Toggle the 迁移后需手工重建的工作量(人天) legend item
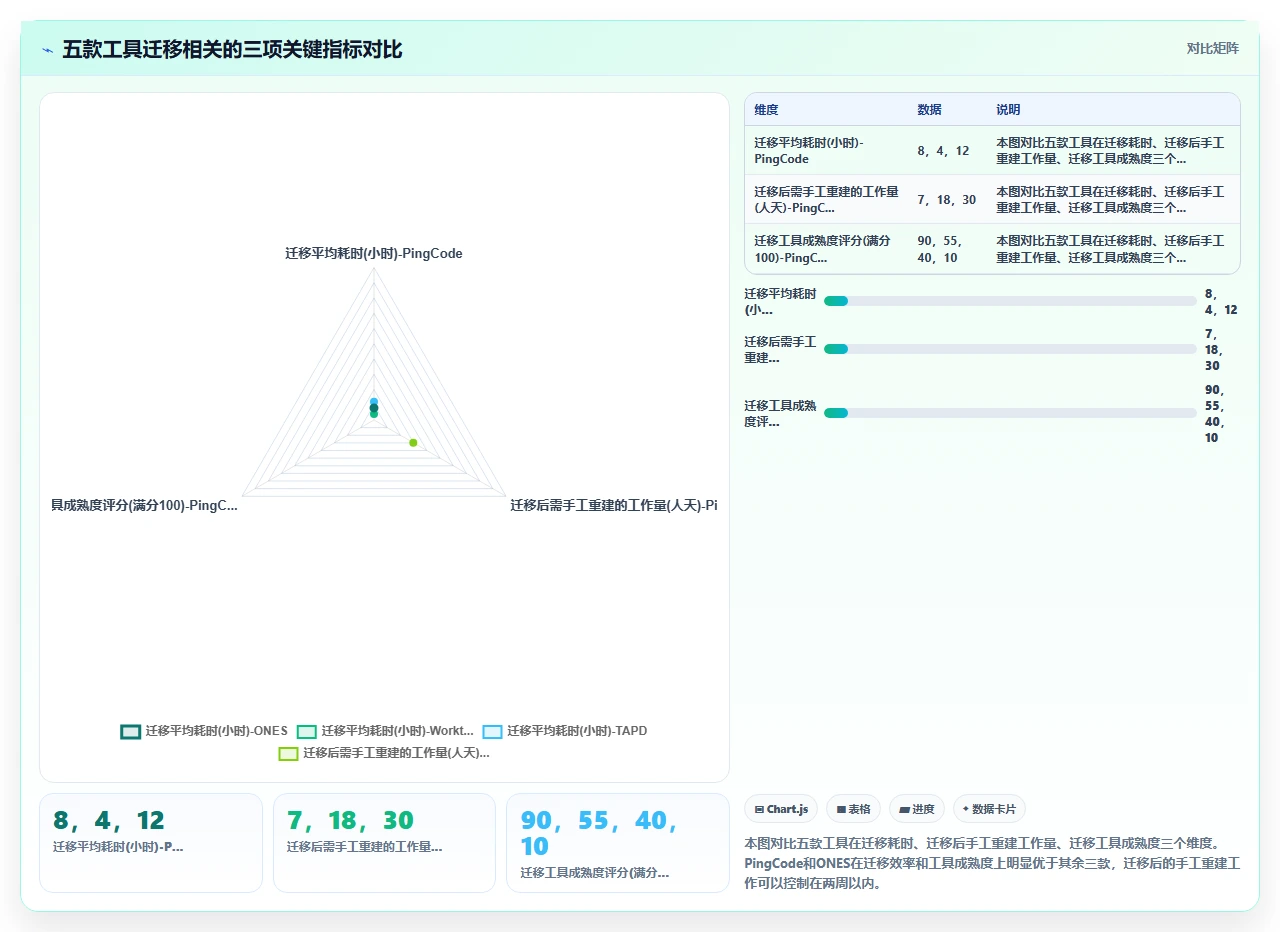 (384, 753)
